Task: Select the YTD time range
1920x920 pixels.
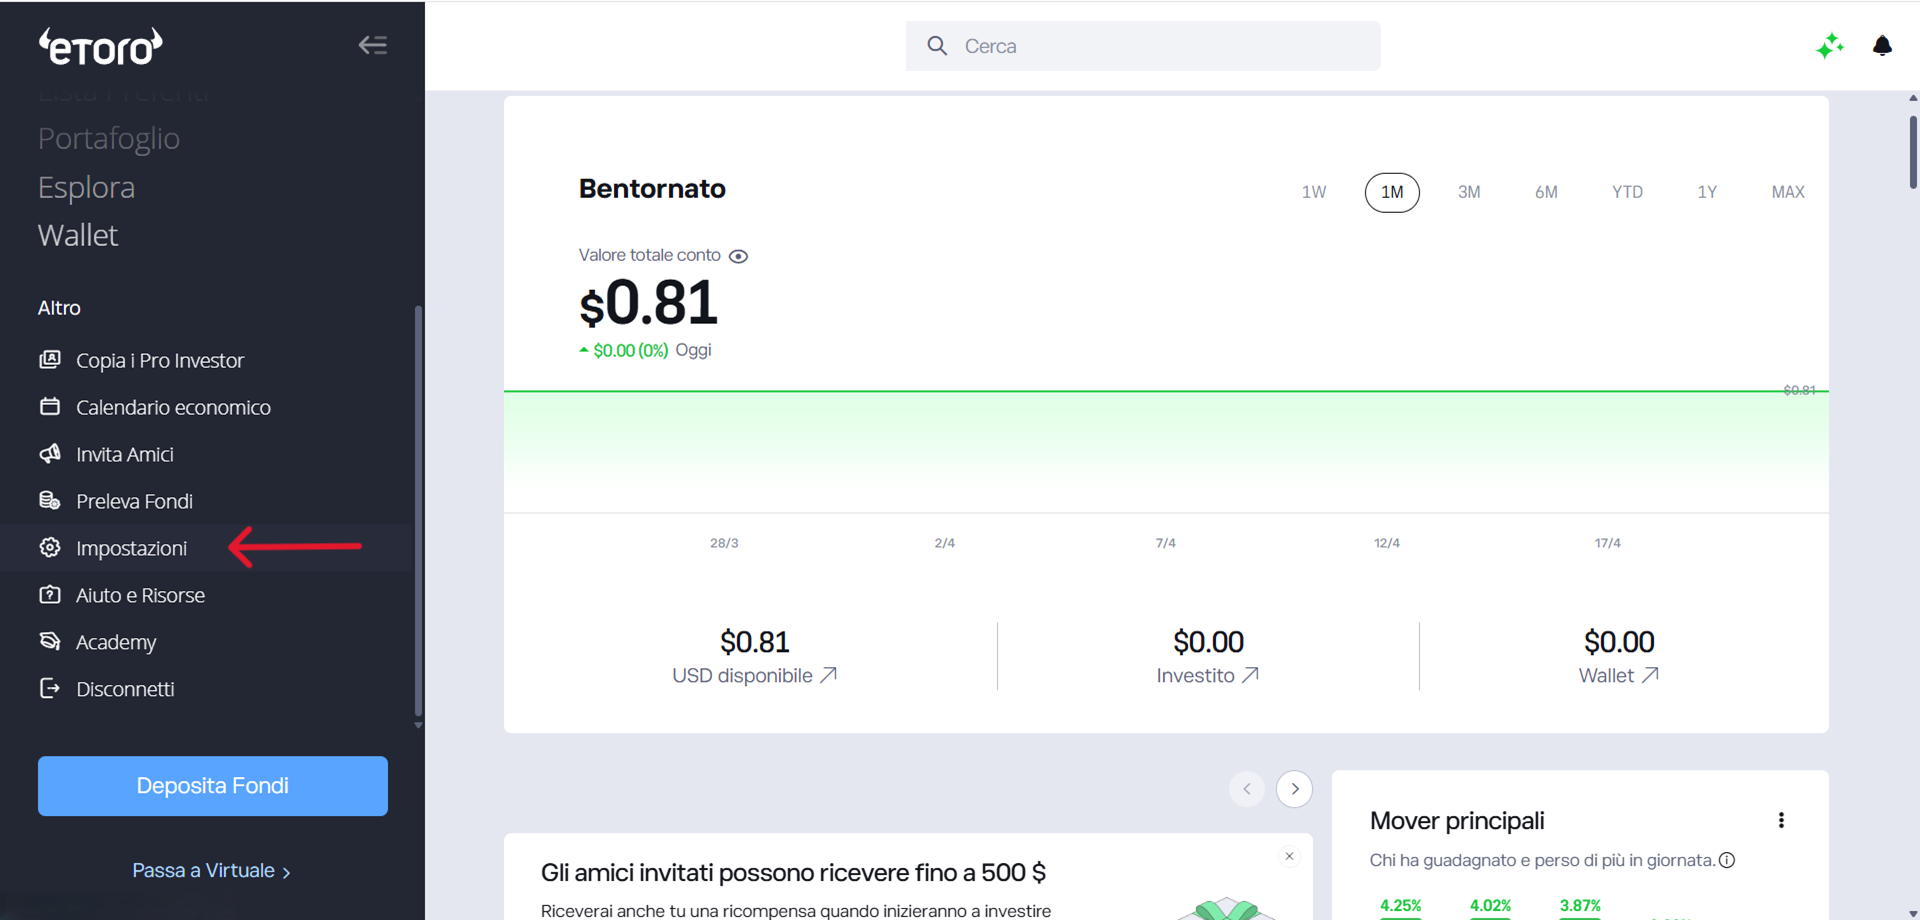Action: point(1627,192)
